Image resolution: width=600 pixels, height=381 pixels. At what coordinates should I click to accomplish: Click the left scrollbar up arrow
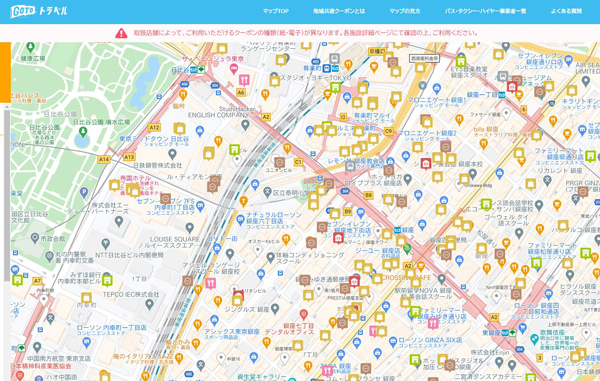coord(7,106)
